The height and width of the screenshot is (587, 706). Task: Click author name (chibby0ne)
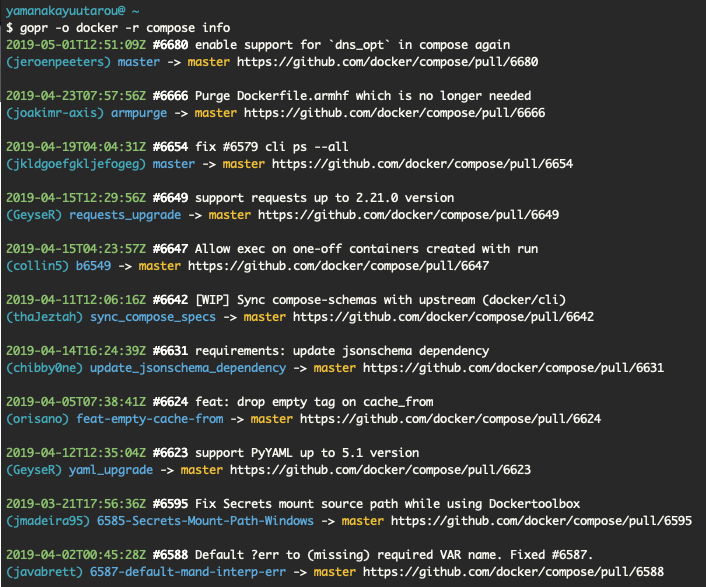(44, 368)
